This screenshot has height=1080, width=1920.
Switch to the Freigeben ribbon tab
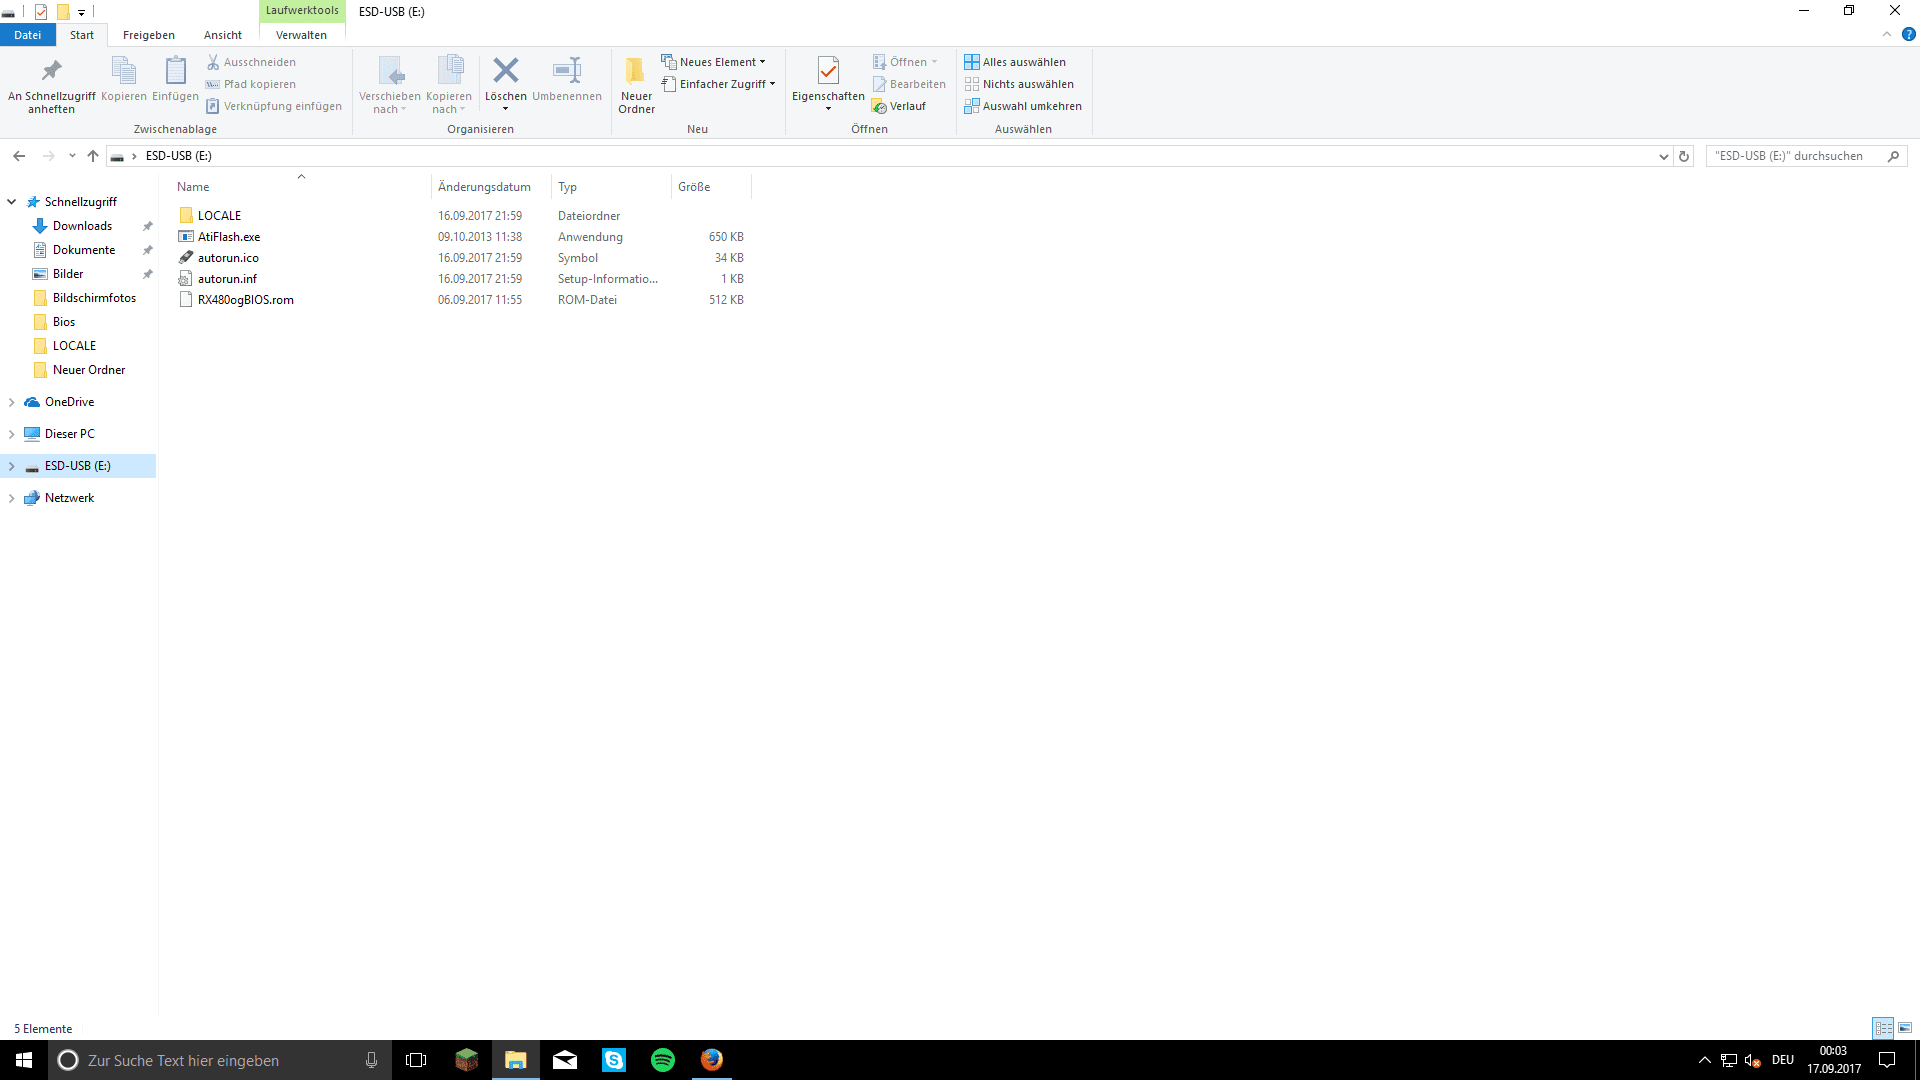pos(148,35)
